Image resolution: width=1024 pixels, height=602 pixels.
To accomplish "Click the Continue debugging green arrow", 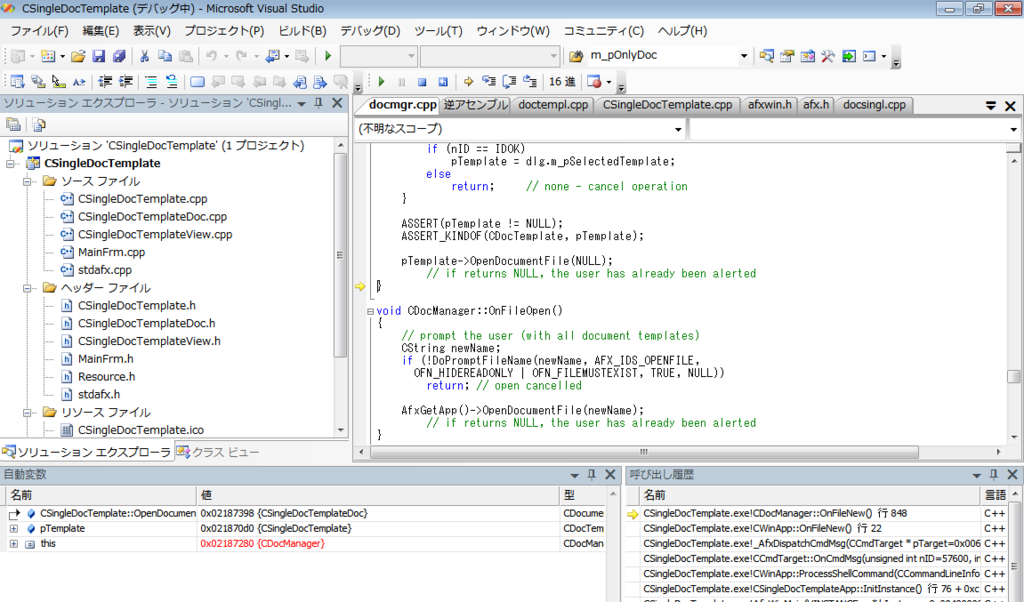I will (x=381, y=82).
